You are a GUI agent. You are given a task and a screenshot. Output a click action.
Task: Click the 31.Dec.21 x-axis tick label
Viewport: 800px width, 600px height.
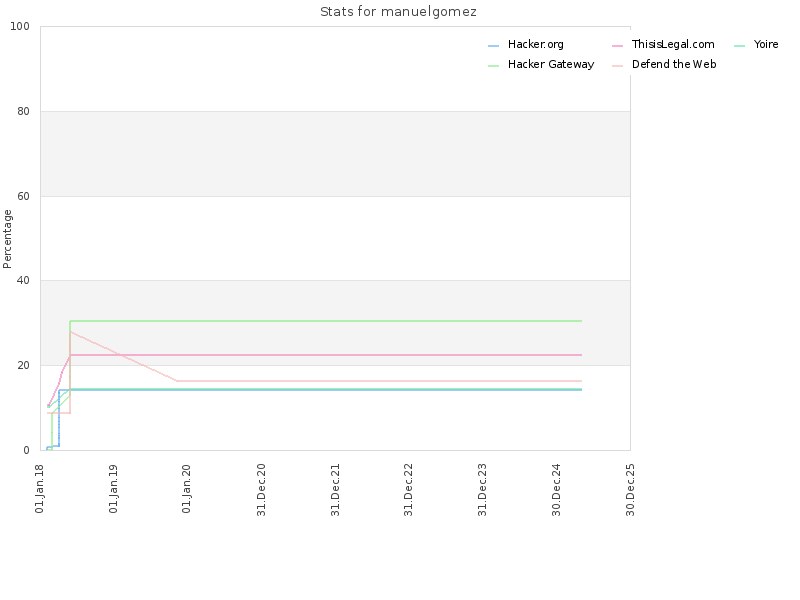click(335, 490)
